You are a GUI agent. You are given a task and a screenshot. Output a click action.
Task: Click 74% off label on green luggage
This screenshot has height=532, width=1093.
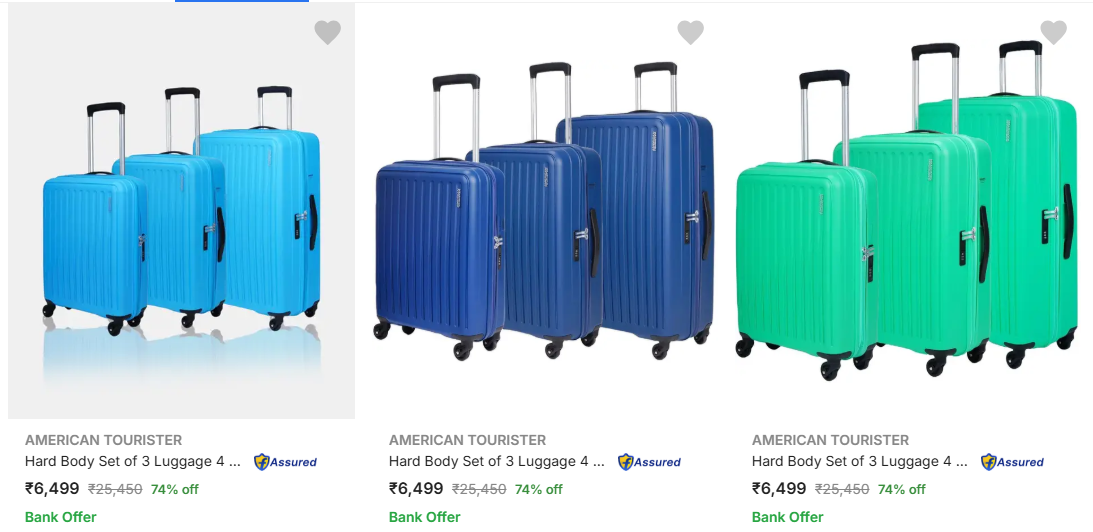click(902, 490)
